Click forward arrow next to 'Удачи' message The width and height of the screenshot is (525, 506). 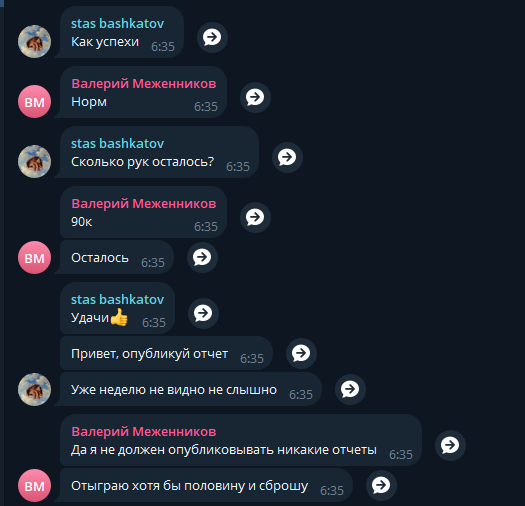click(x=203, y=313)
